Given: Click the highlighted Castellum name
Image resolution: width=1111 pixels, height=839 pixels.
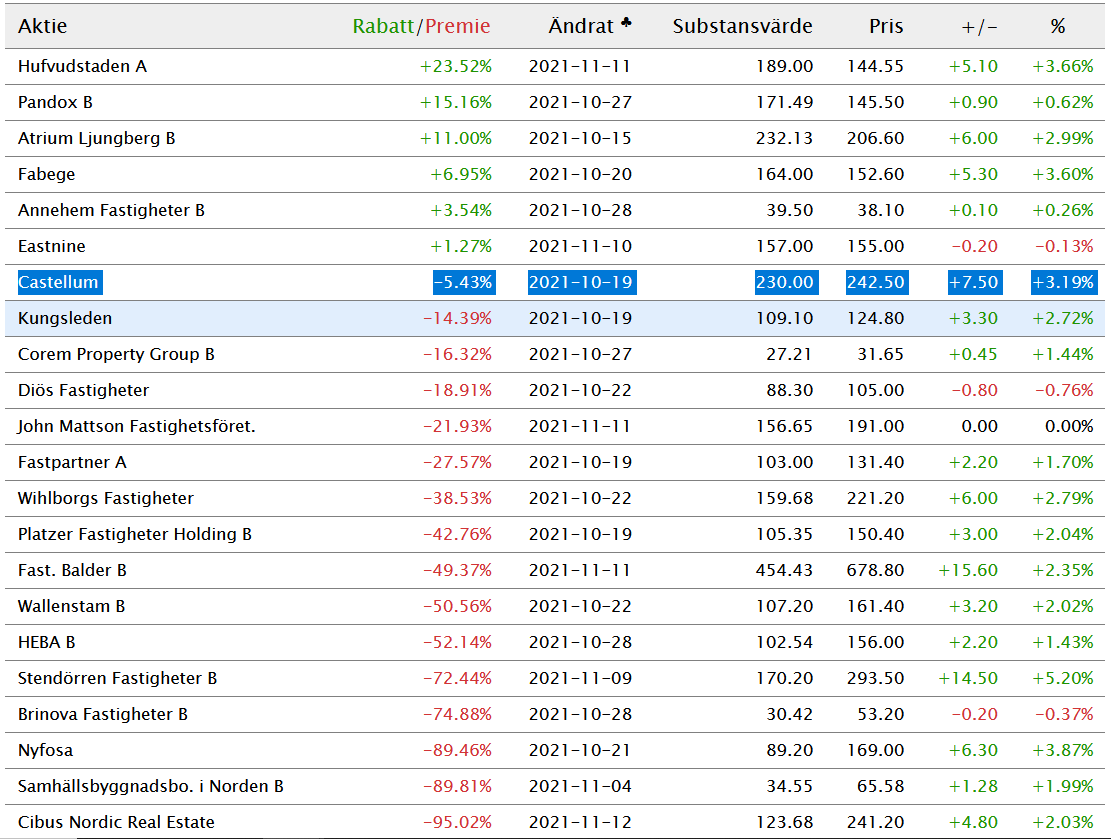Looking at the screenshot, I should click(58, 282).
